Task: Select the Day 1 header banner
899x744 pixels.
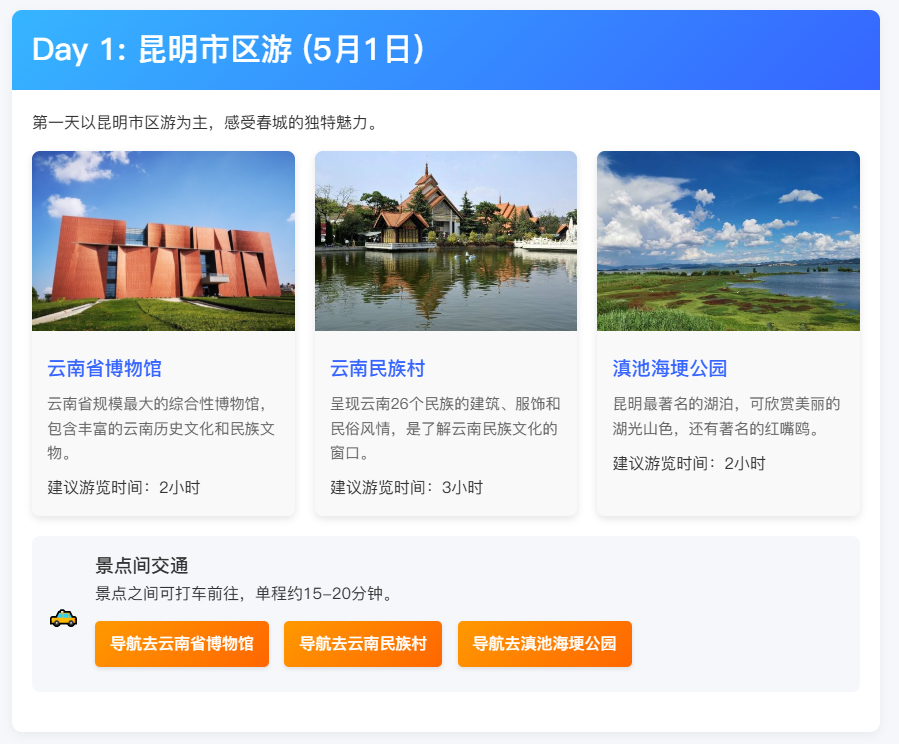Action: tap(449, 50)
